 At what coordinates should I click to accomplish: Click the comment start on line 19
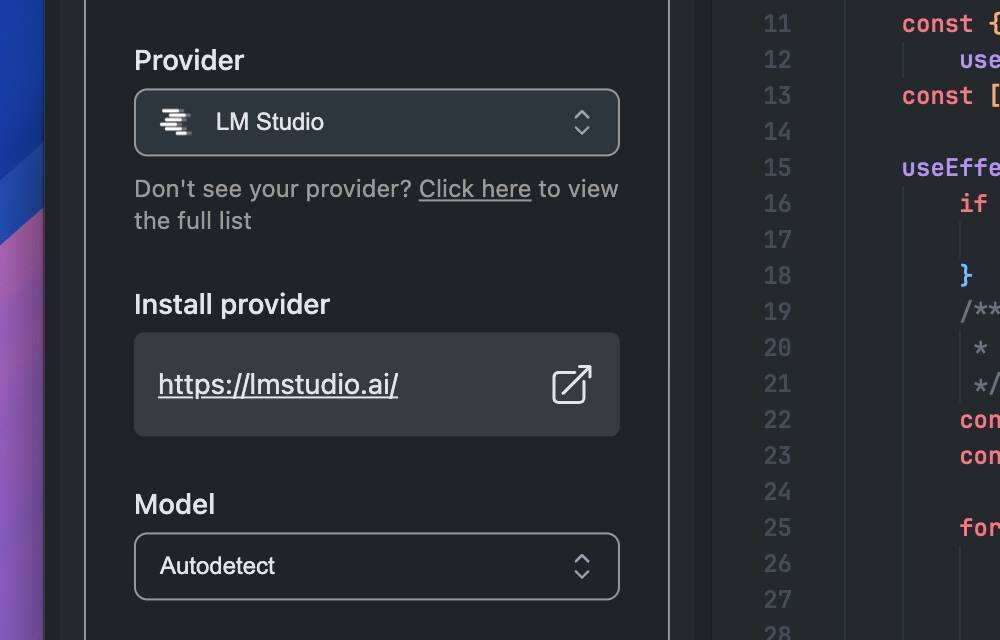[979, 311]
